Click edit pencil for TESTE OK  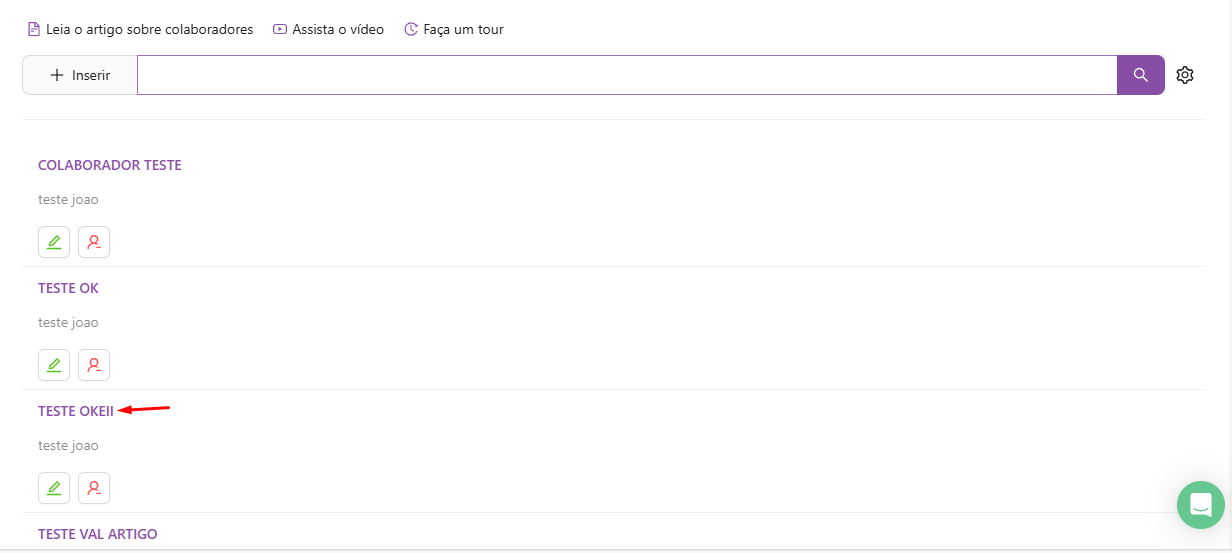(x=54, y=365)
